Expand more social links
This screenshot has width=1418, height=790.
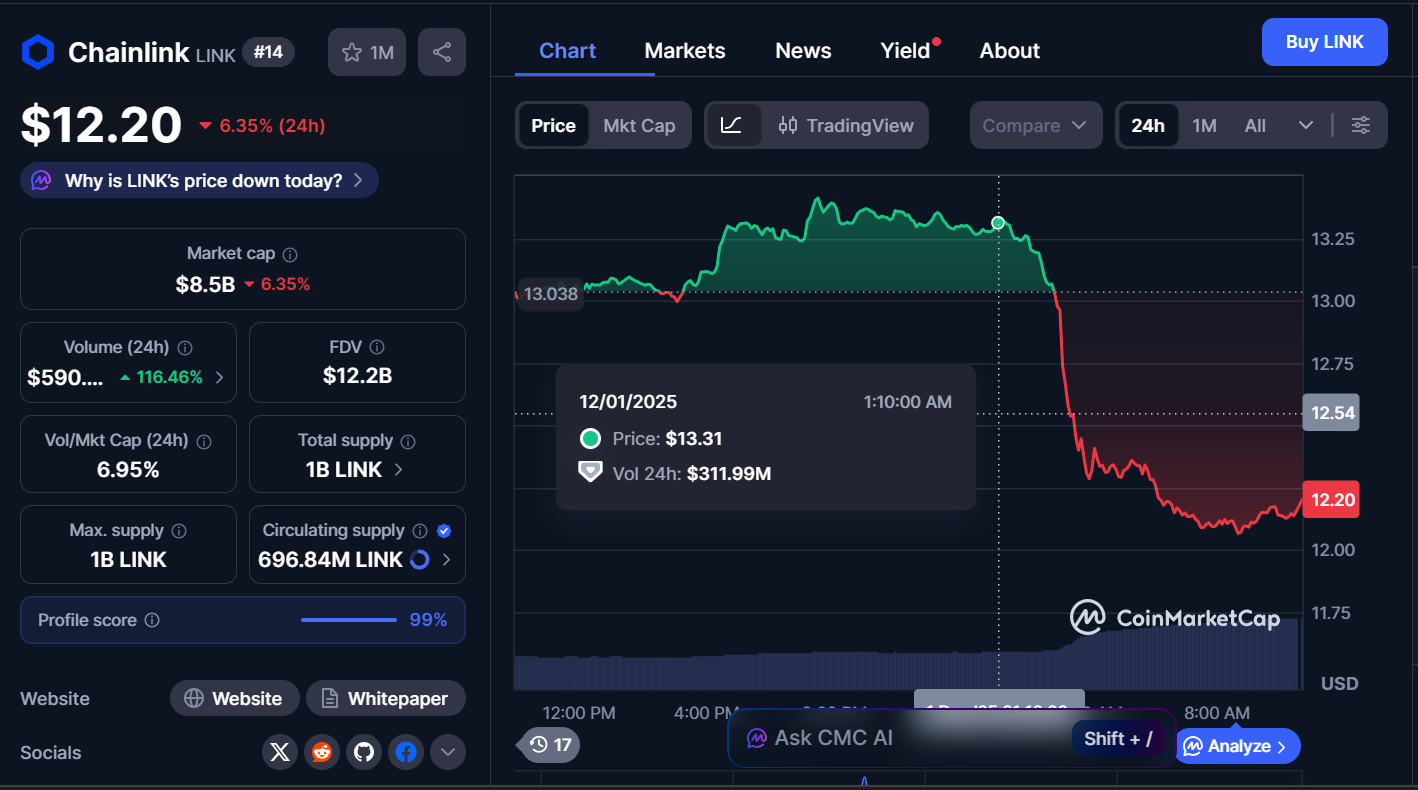click(447, 752)
